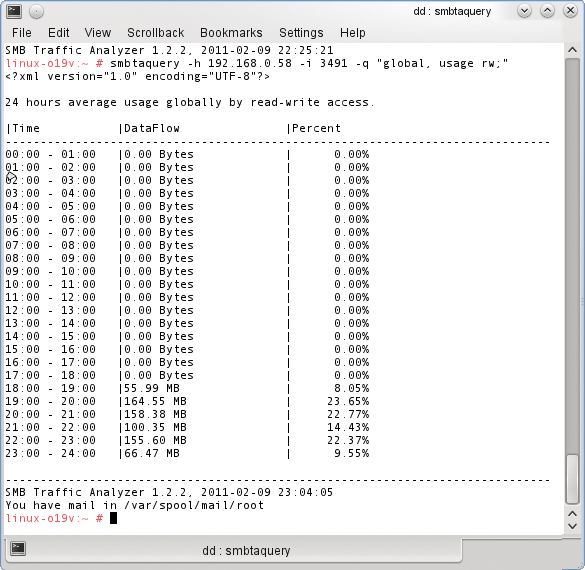585x570 pixels.
Task: Click the '22.37%' percent value
Action: coord(348,441)
